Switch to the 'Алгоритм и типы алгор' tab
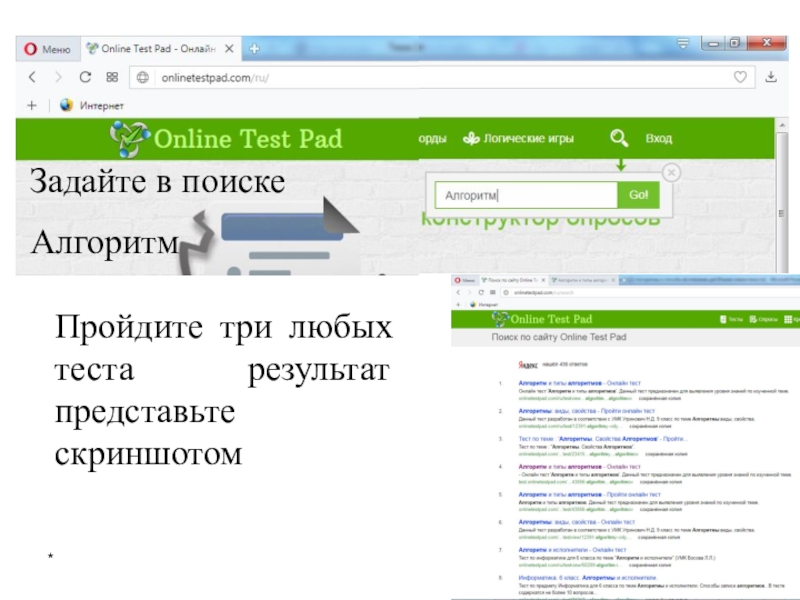Screen dimensions: 800x600 [580, 280]
